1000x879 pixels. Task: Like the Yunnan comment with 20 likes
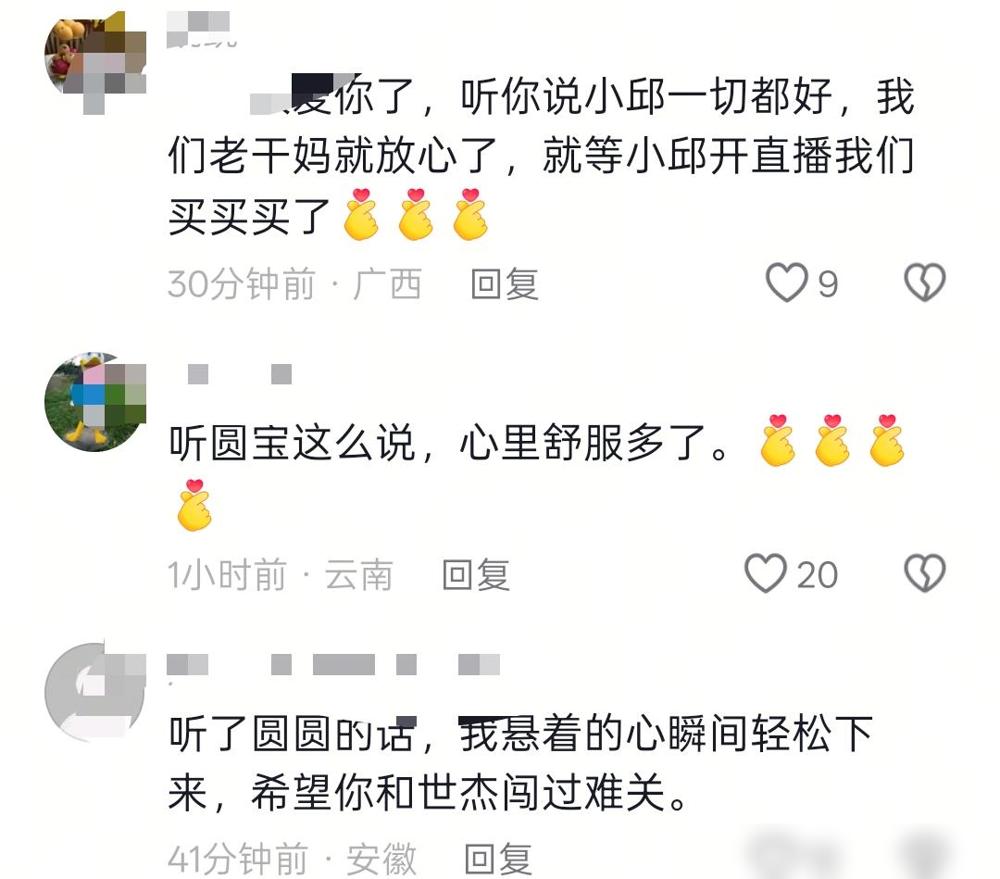[765, 573]
